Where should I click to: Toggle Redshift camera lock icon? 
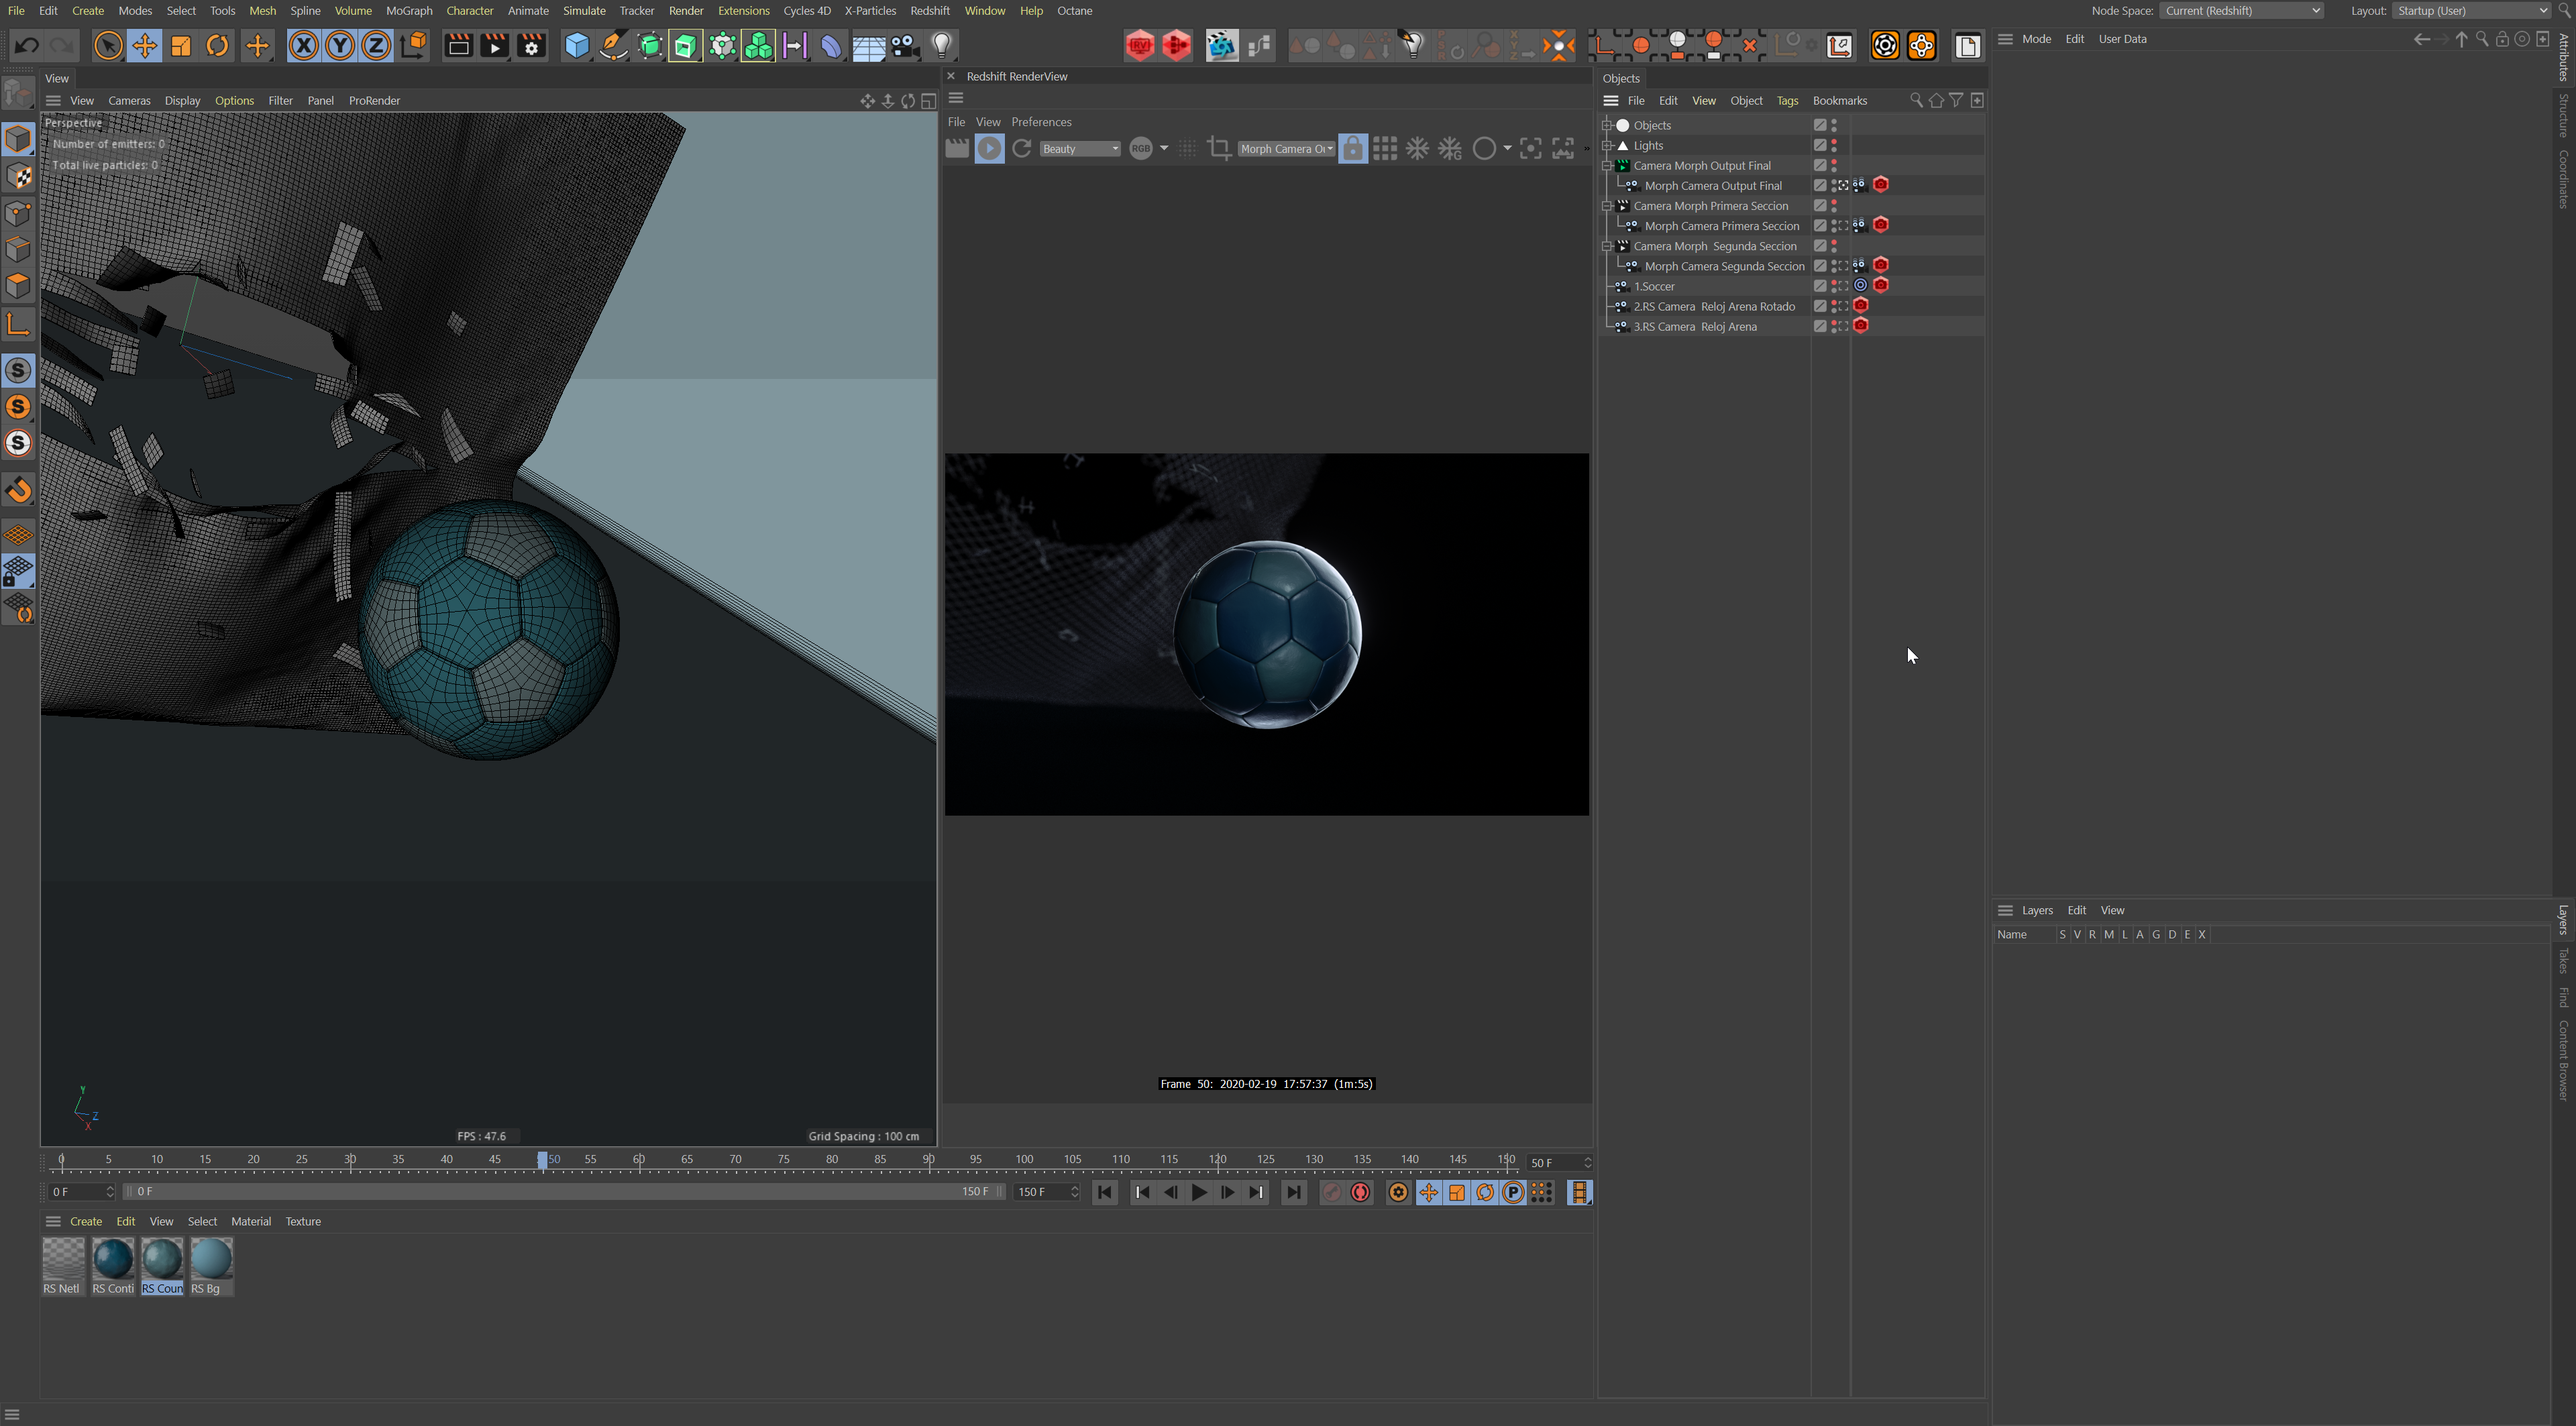[1352, 149]
